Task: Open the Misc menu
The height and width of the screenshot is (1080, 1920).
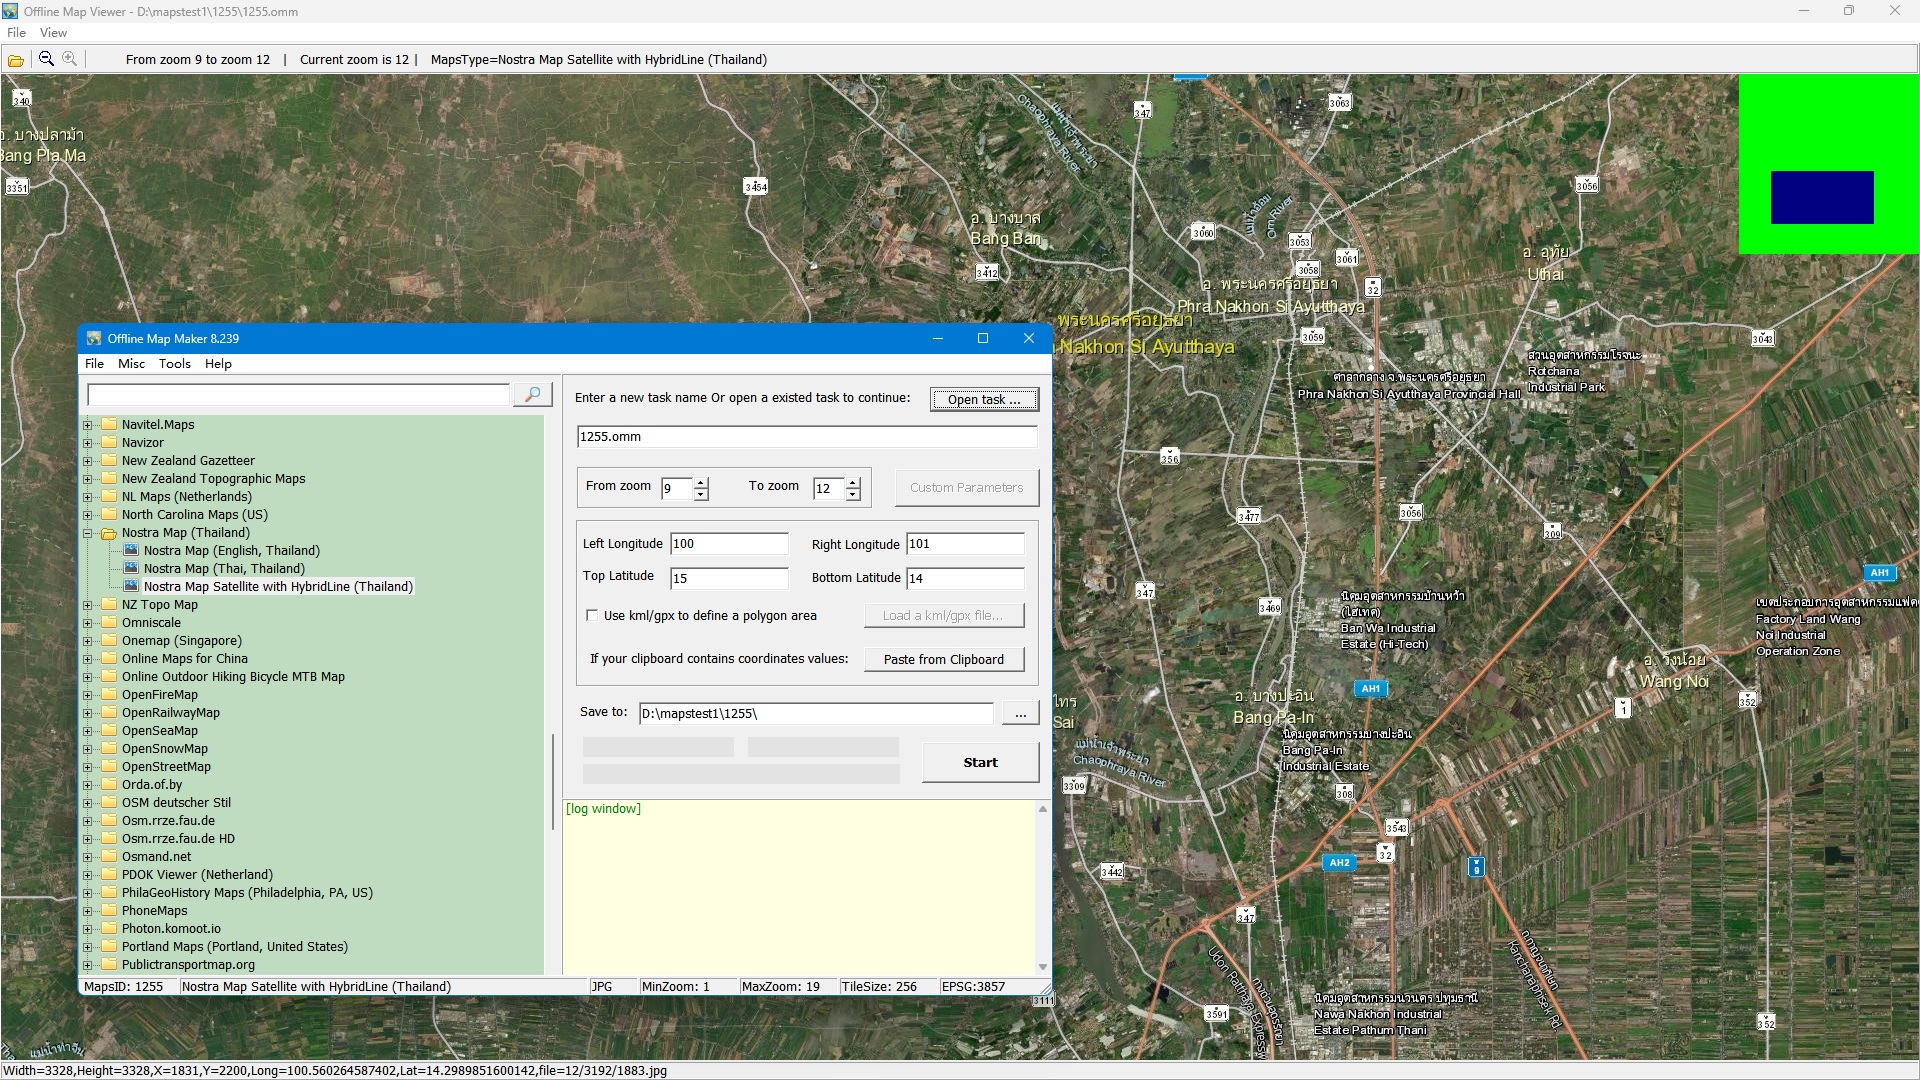Action: (x=131, y=364)
